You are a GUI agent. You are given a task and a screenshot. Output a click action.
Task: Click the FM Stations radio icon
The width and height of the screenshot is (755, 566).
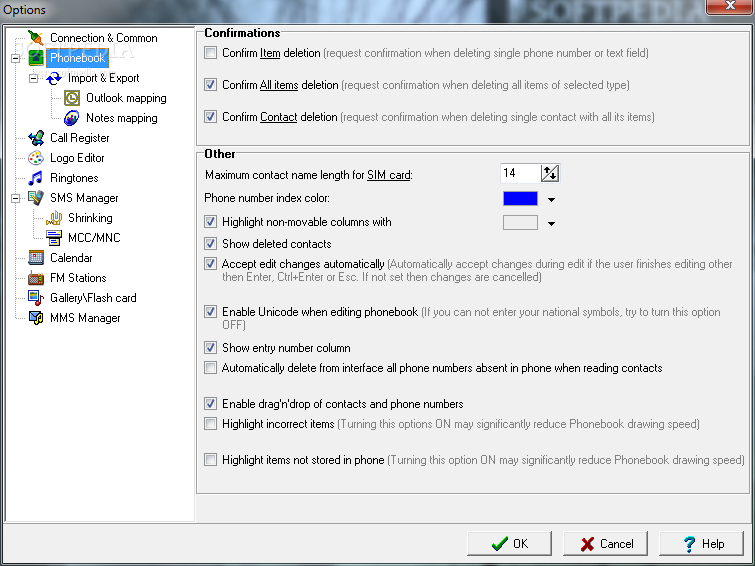coord(36,278)
